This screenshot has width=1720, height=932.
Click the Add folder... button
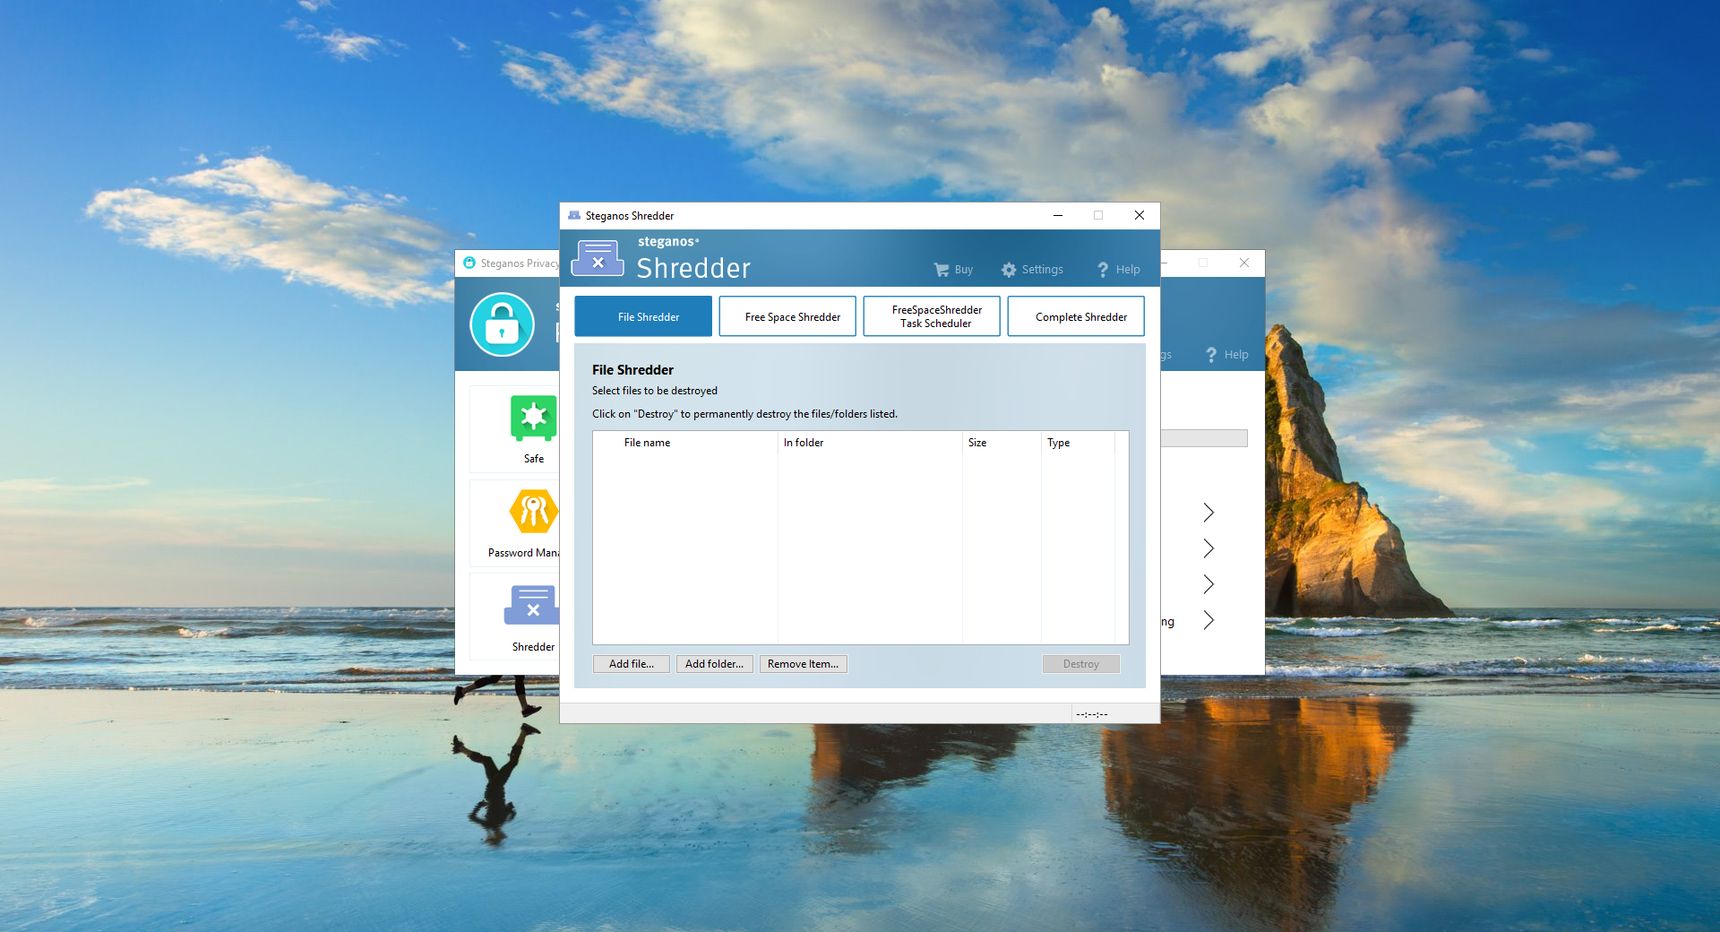714,664
